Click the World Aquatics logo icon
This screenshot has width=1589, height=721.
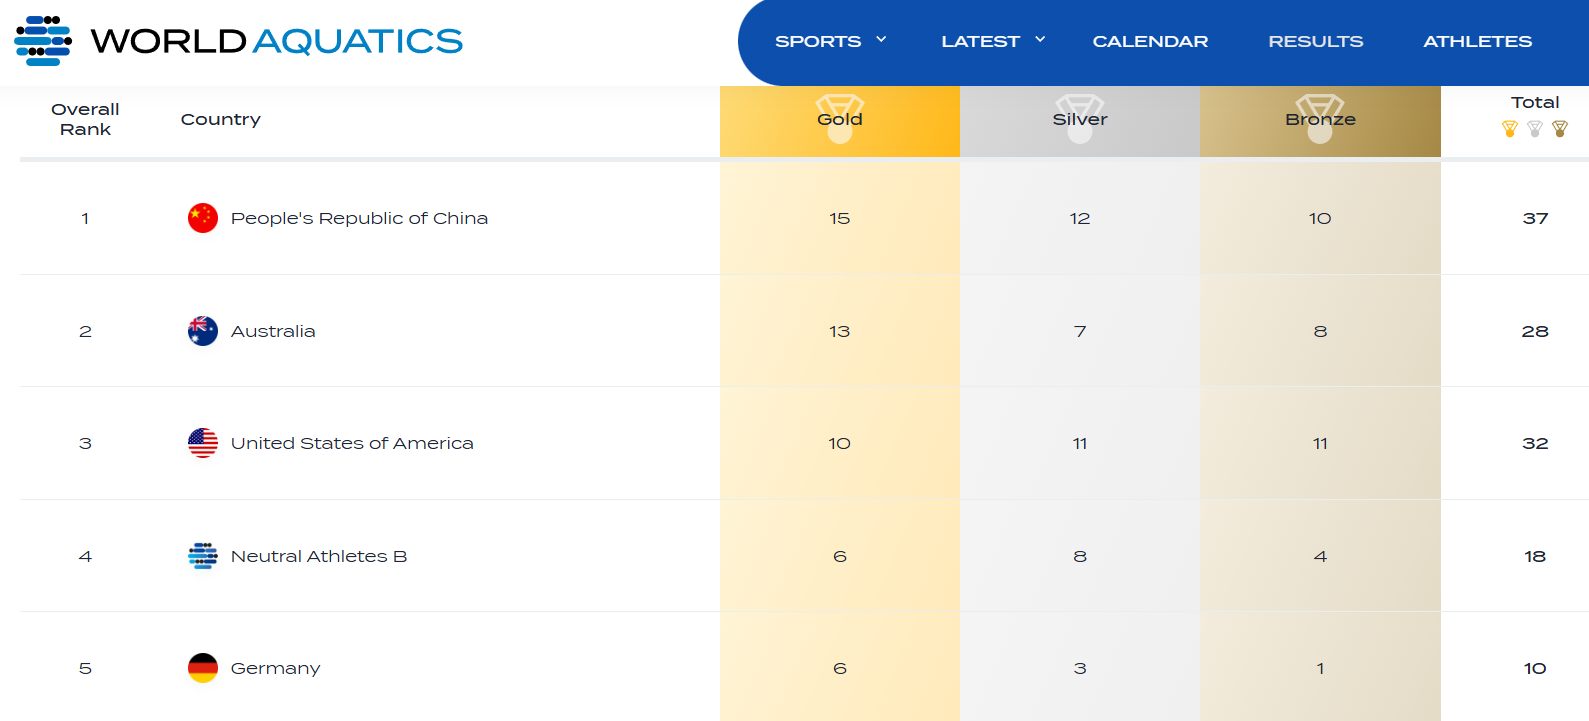(43, 41)
